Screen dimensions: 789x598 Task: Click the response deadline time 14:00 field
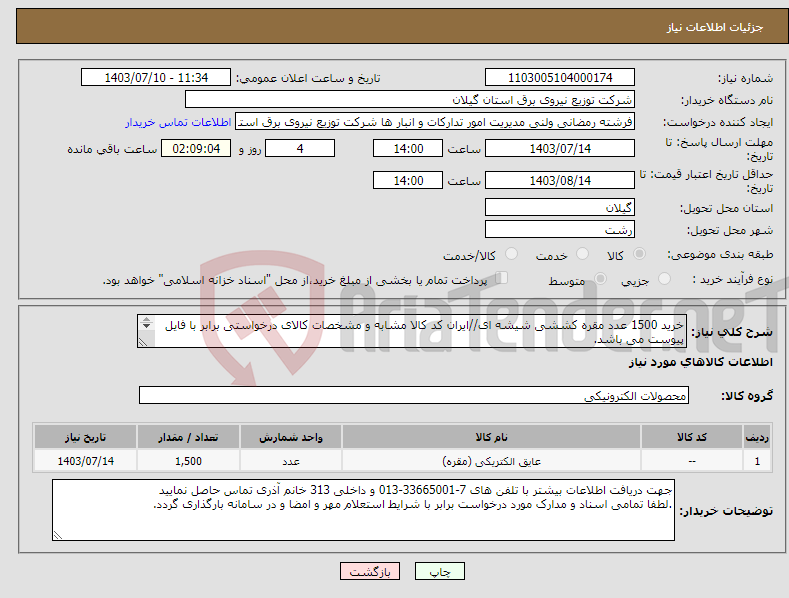(x=408, y=148)
